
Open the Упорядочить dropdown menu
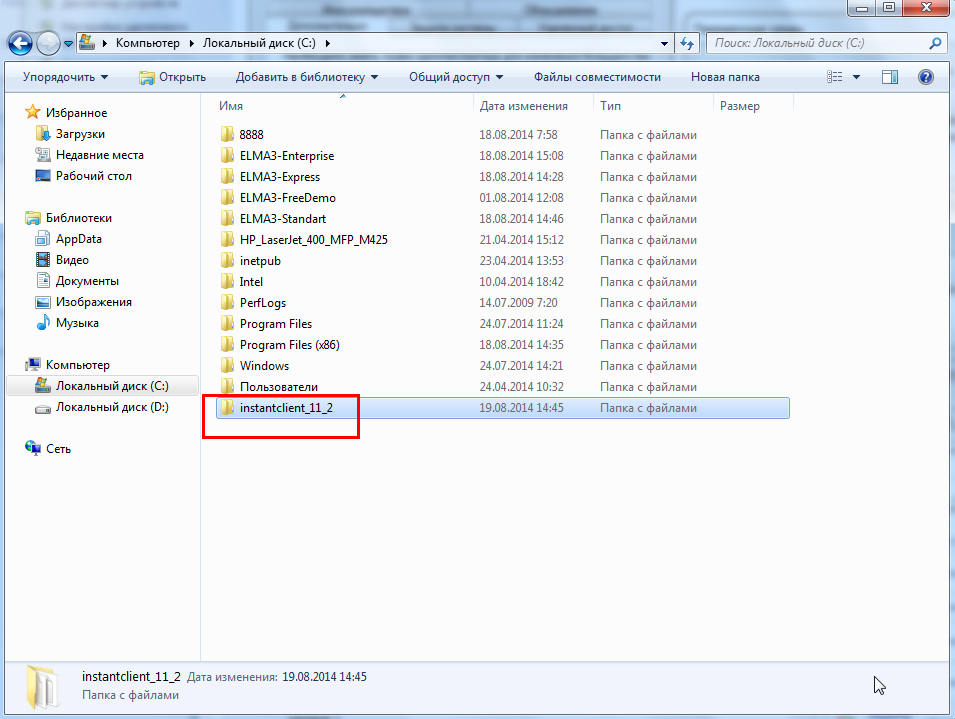point(65,77)
